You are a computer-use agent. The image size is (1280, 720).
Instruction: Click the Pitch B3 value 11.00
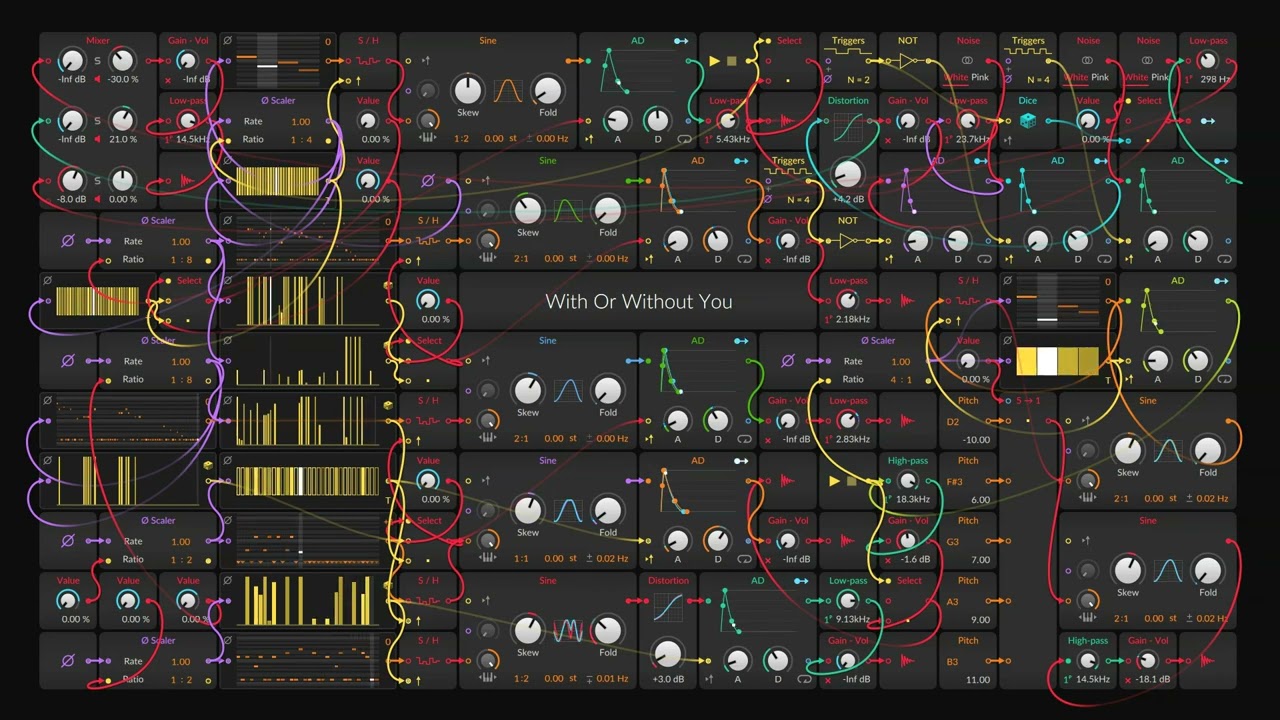coord(978,680)
